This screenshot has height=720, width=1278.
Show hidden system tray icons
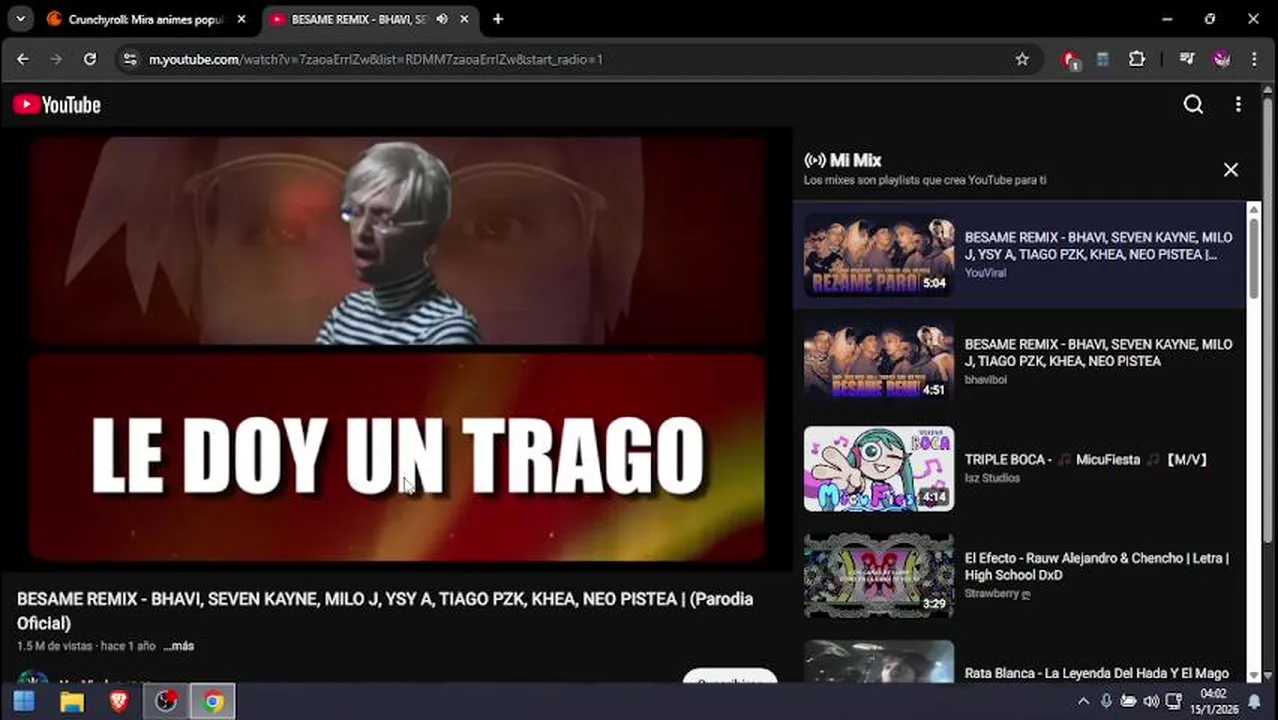(x=1083, y=702)
